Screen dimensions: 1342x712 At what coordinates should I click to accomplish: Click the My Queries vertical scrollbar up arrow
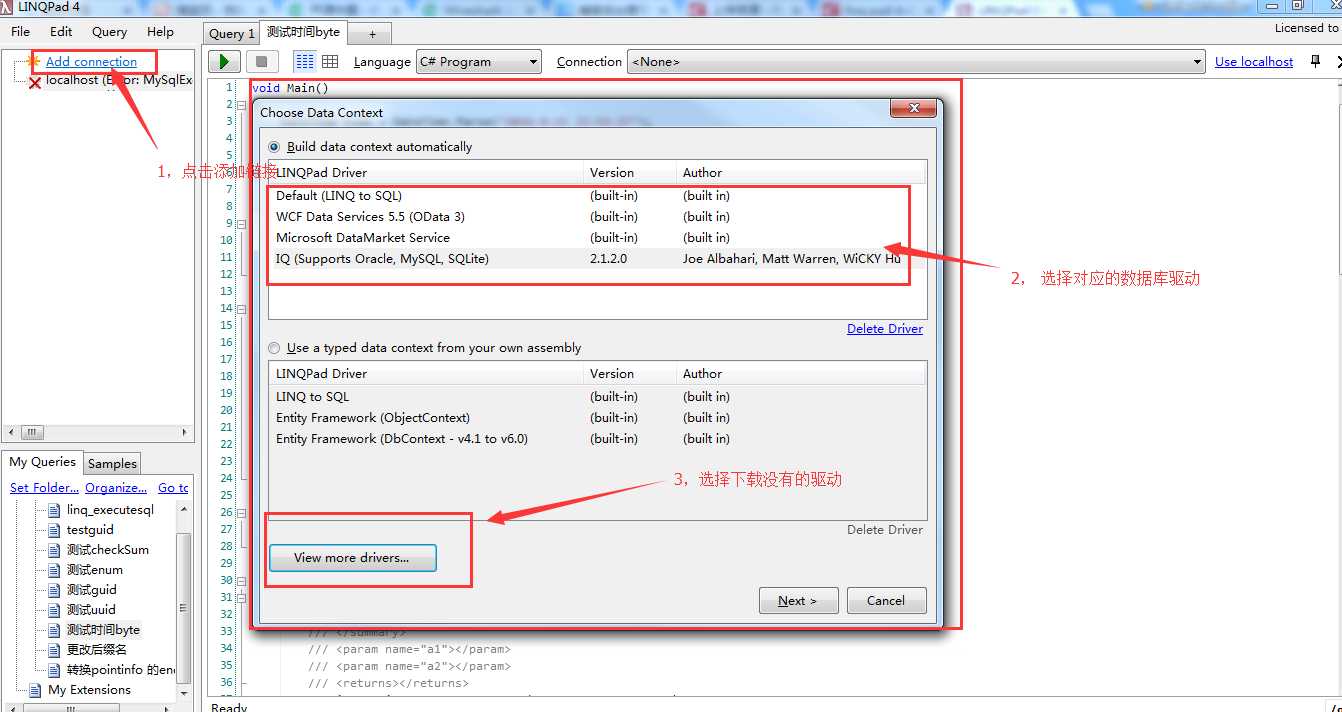pyautogui.click(x=183, y=509)
